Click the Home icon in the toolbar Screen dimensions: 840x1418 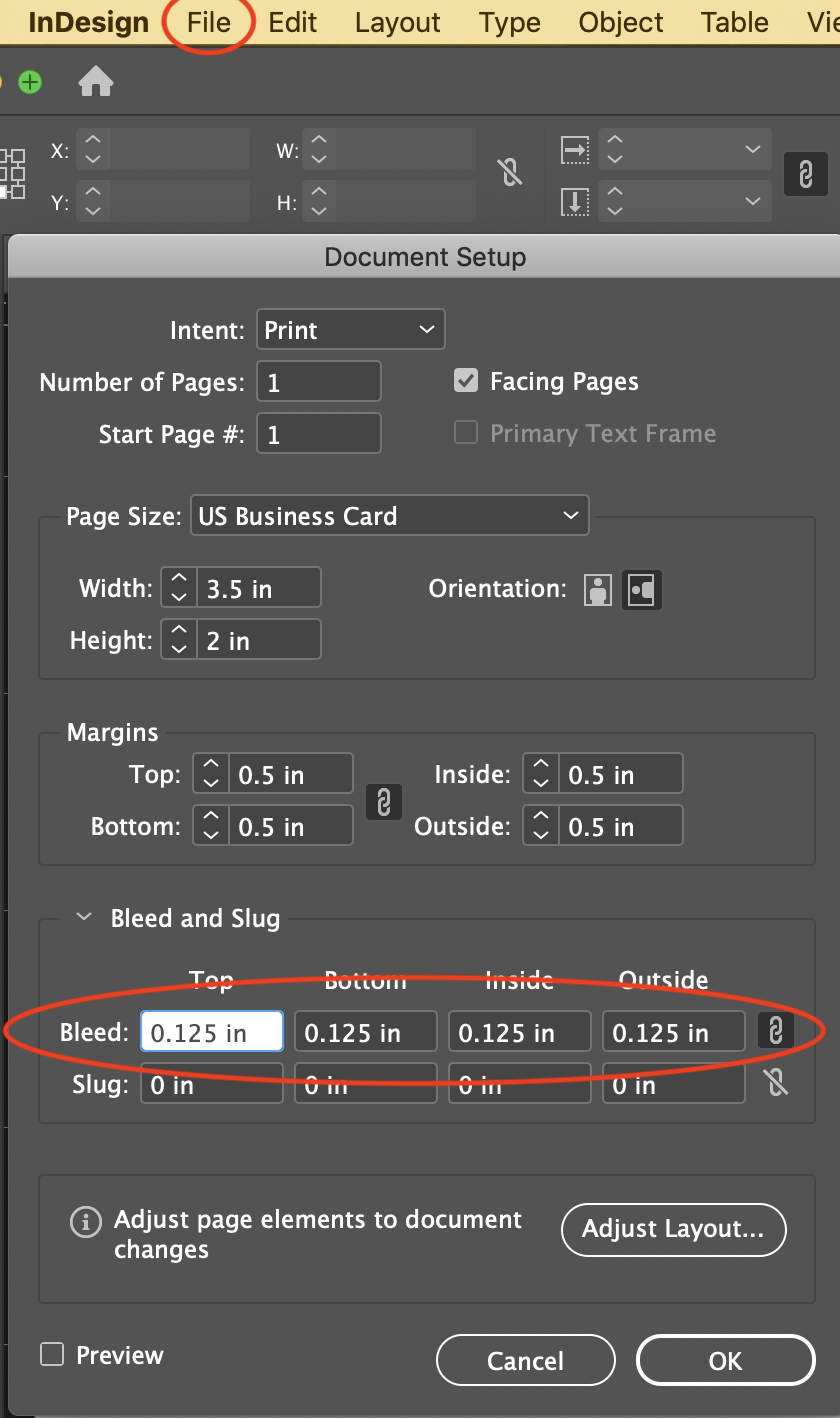[x=96, y=83]
